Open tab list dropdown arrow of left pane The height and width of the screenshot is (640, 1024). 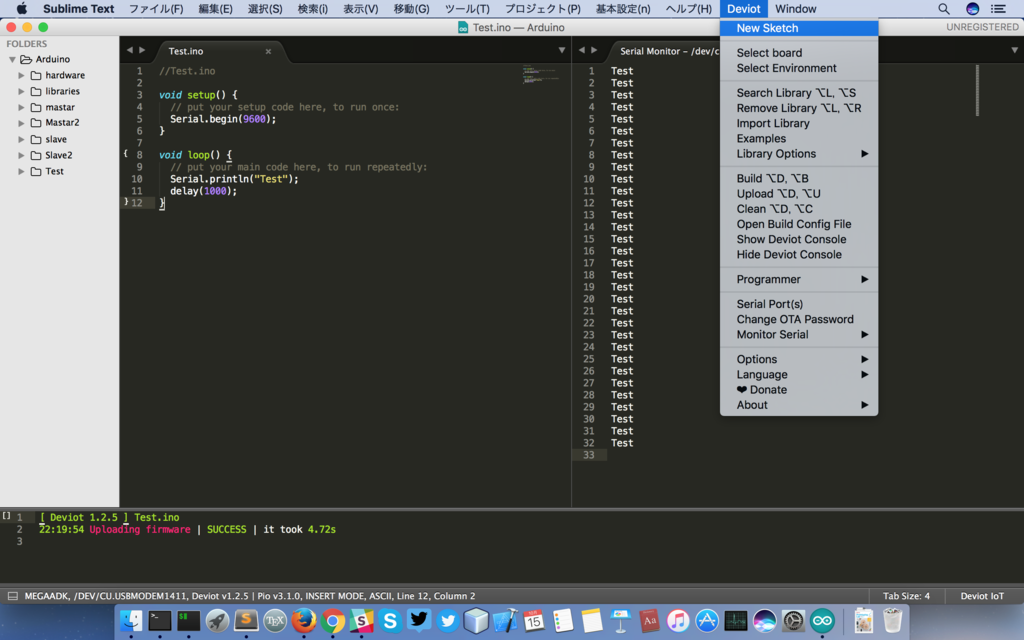[562, 50]
